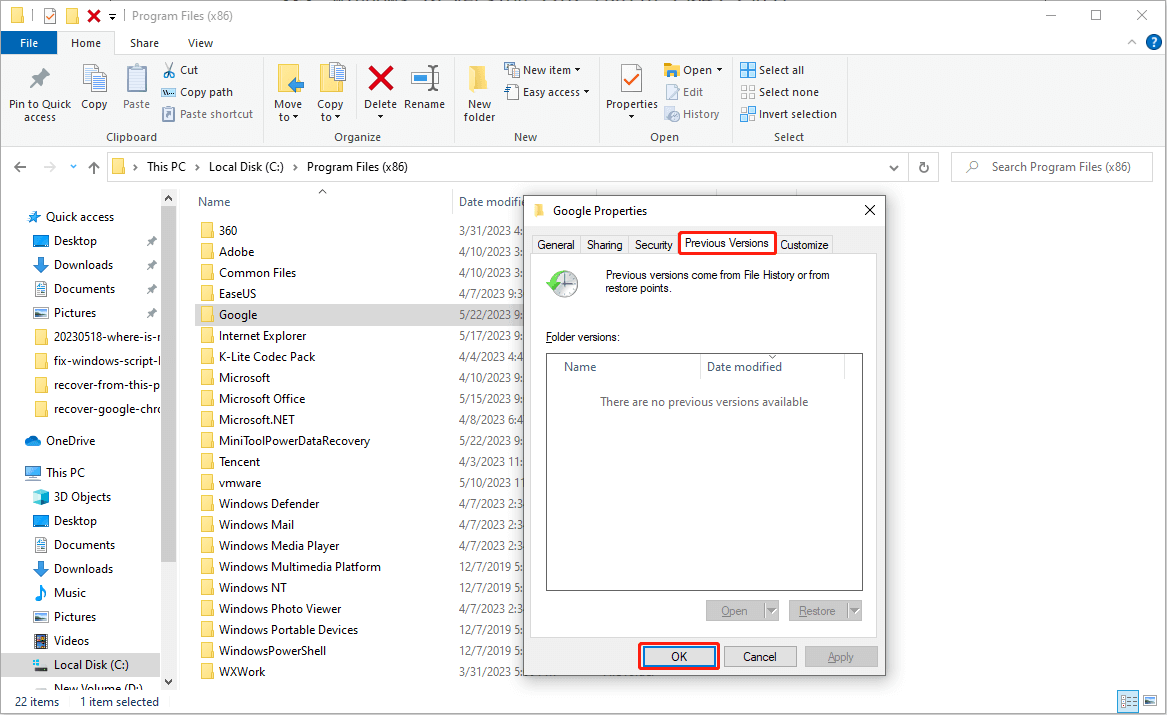Screen dimensions: 1167x715
Task: Click Cancel in Google Properties dialog
Action: 759,657
